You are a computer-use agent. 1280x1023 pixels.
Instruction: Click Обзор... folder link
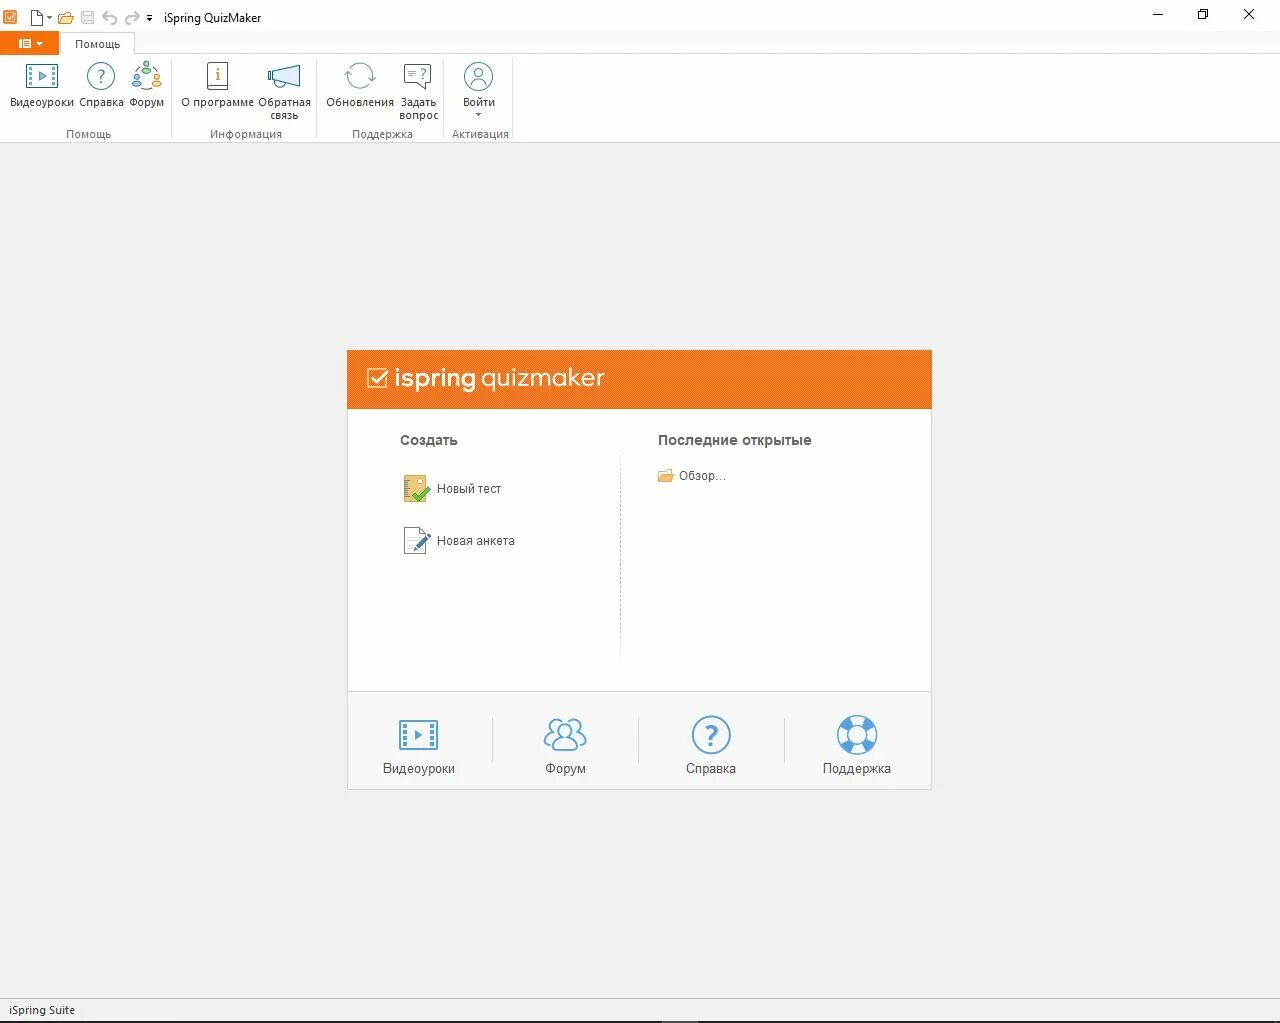click(691, 476)
